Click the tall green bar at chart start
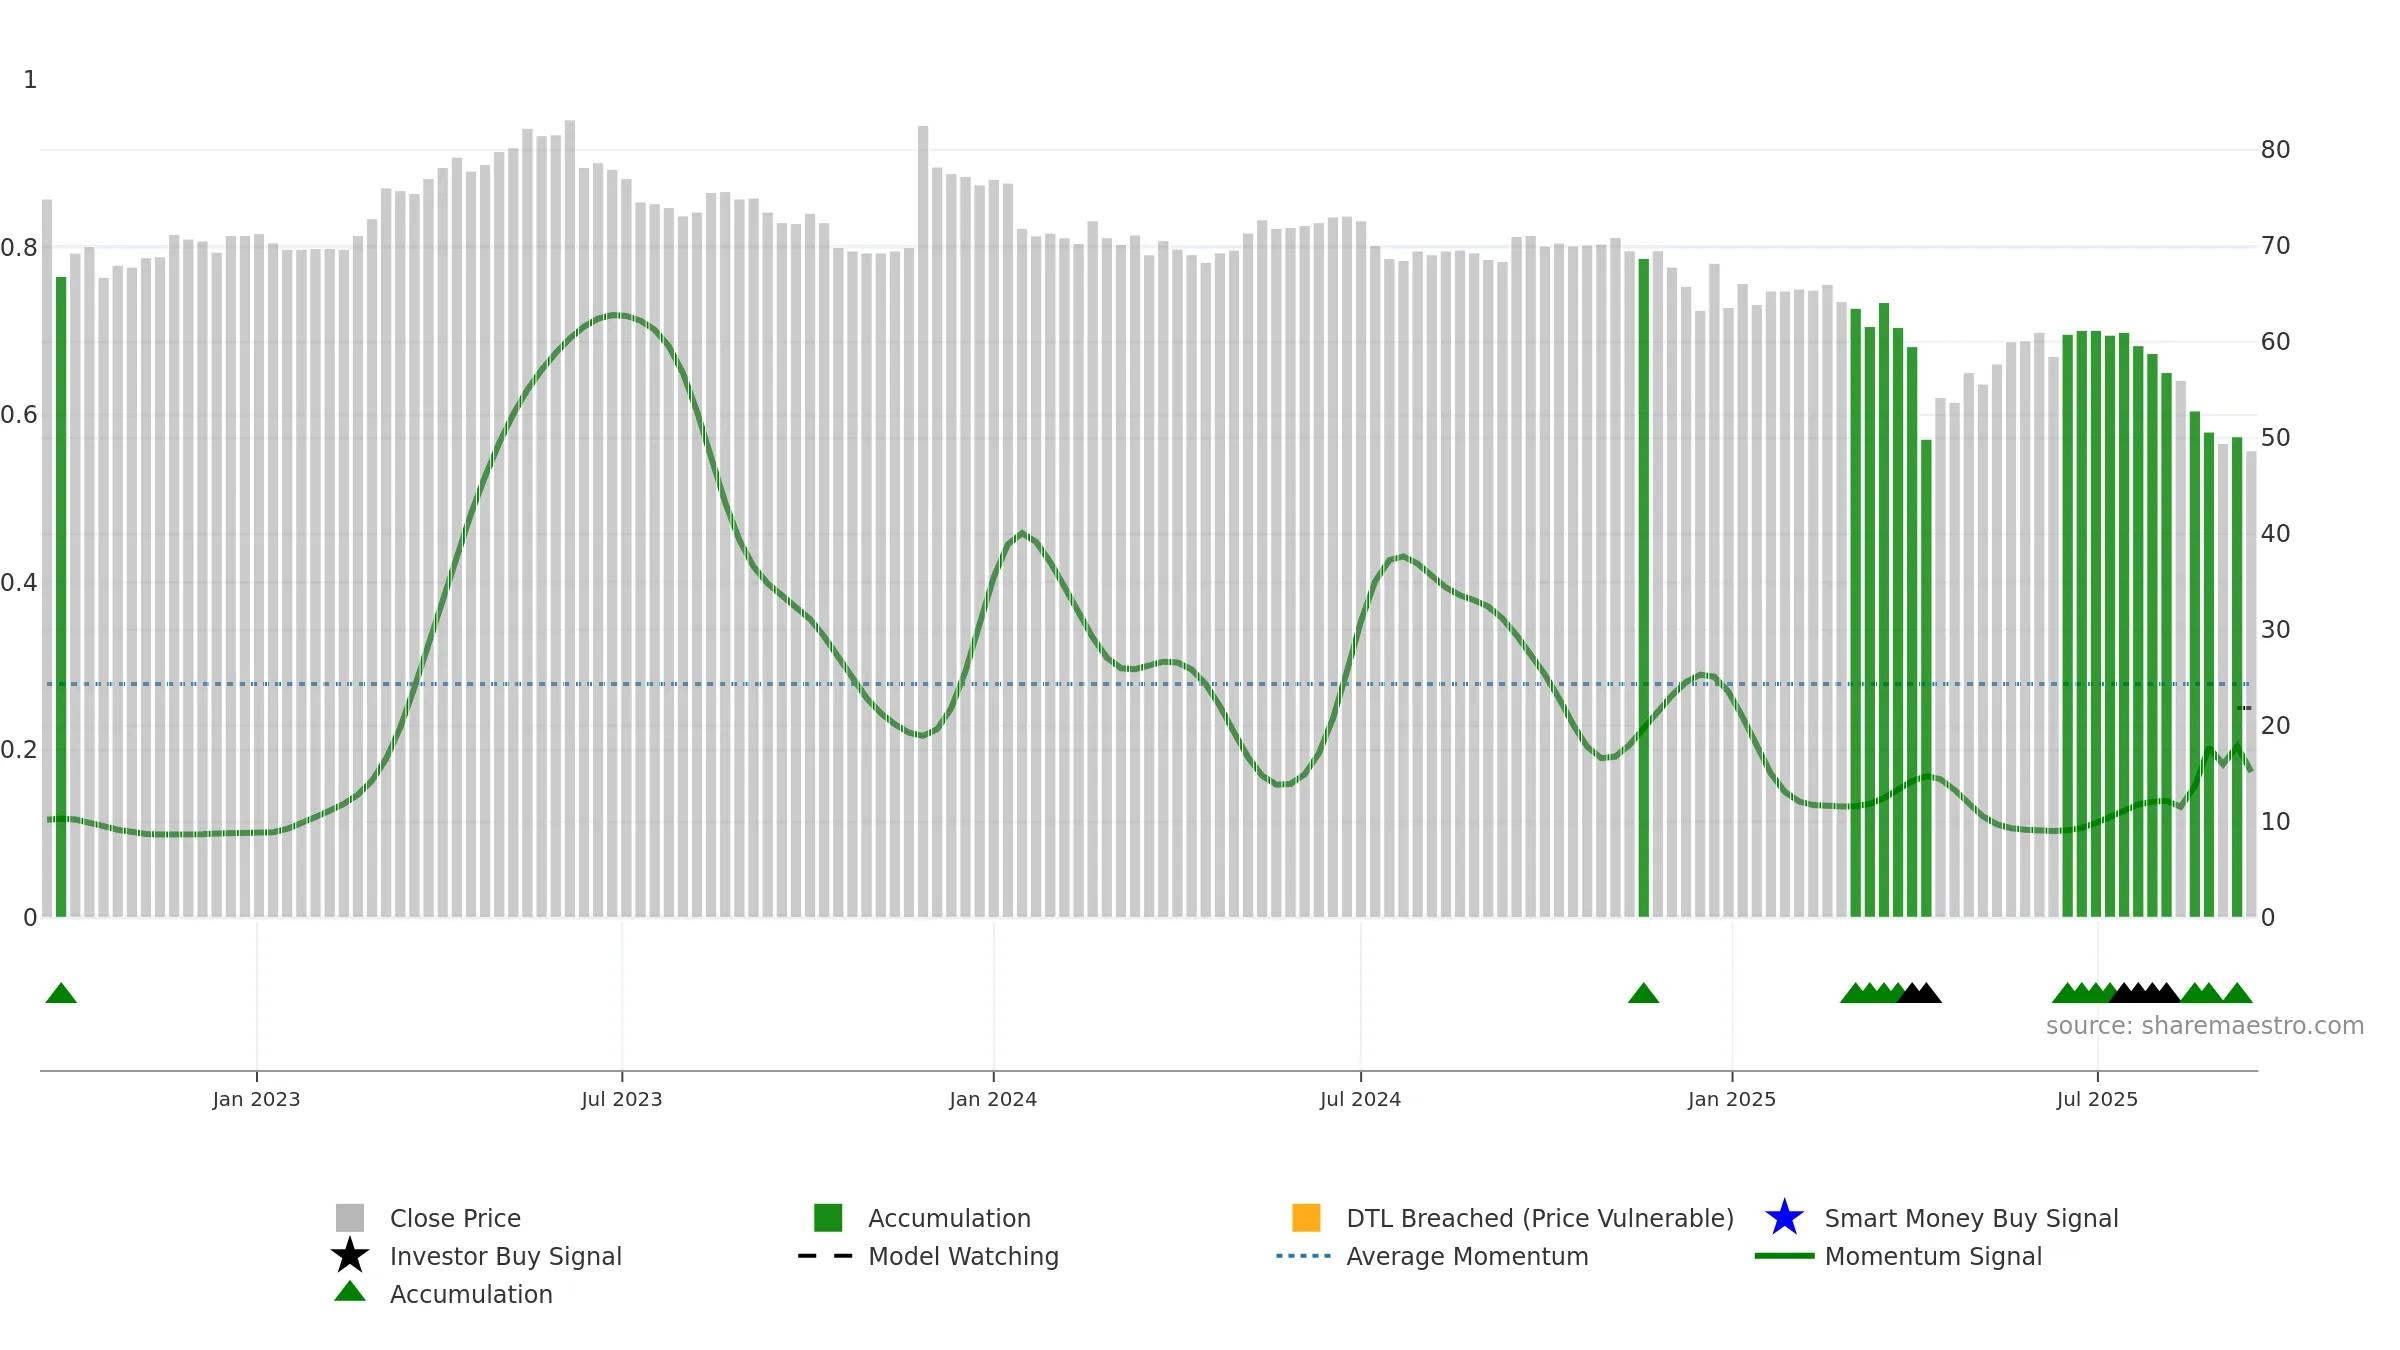This screenshot has height=1350, width=2400. pos(61,596)
